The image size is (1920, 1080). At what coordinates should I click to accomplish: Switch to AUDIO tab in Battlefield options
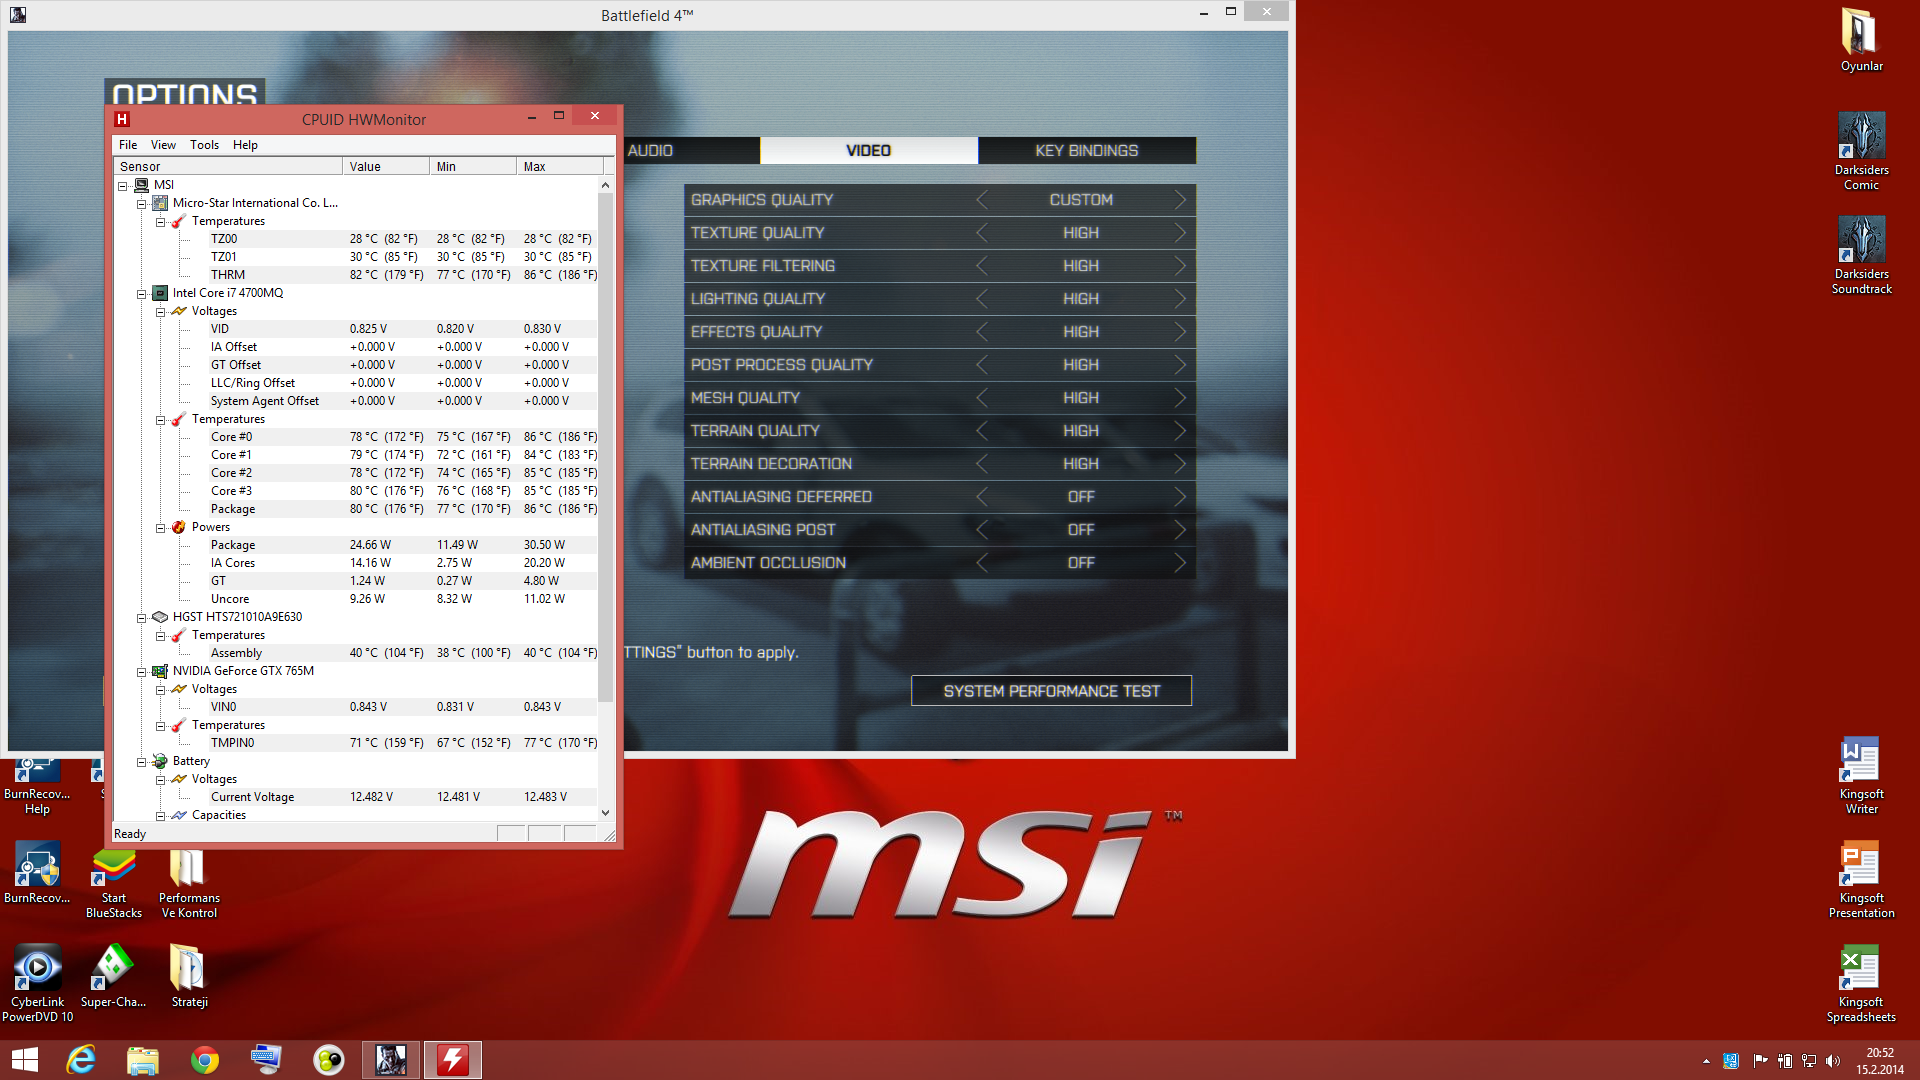pyautogui.click(x=691, y=150)
